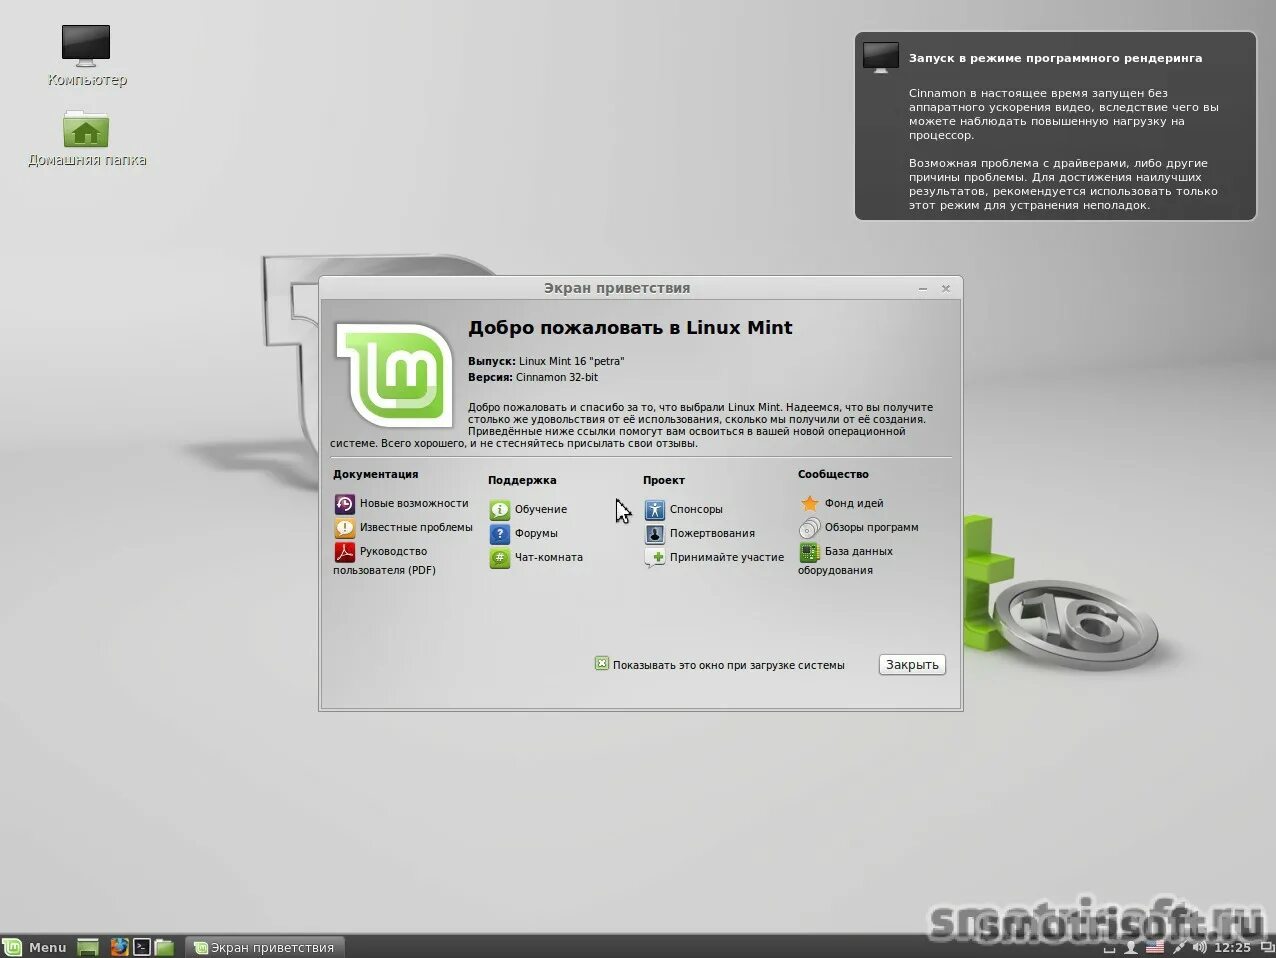This screenshot has height=958, width=1276.
Task: Click the Выпуск: Linux Mint 16 "petra" text
Action: tap(546, 361)
